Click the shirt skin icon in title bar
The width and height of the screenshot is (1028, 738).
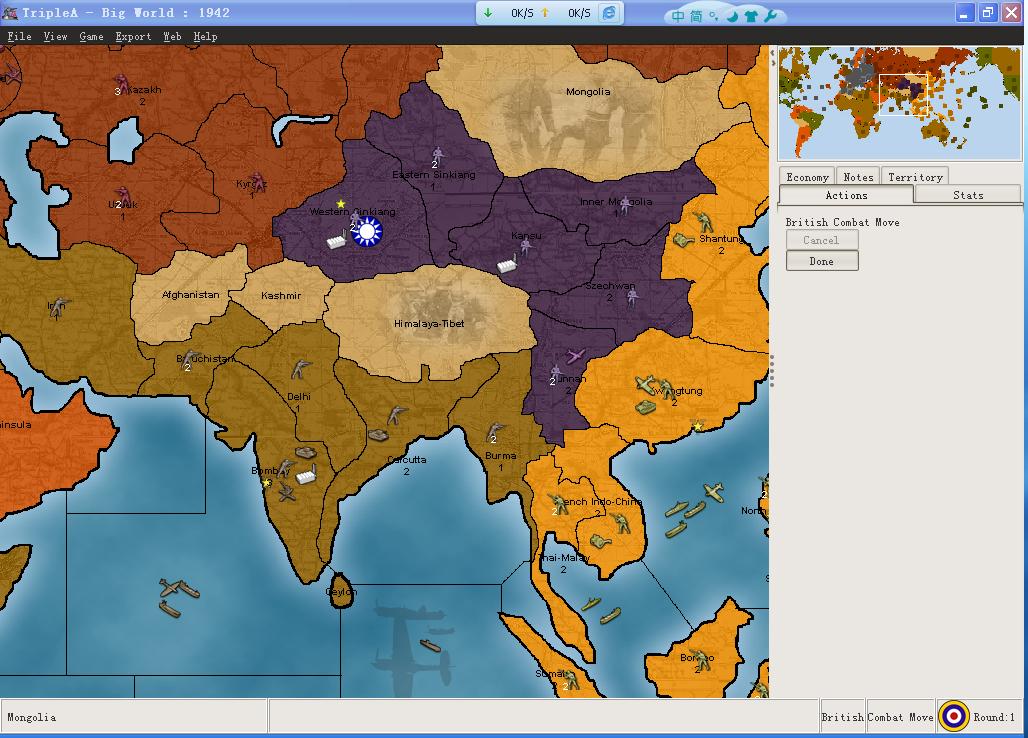point(751,16)
